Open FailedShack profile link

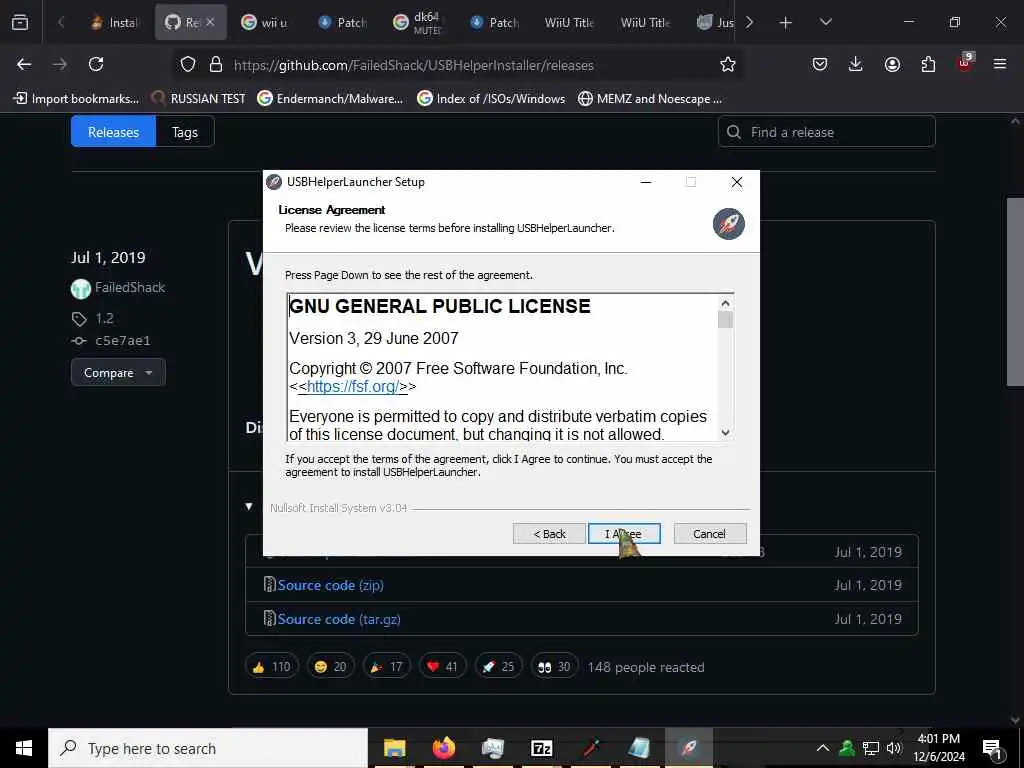point(129,287)
